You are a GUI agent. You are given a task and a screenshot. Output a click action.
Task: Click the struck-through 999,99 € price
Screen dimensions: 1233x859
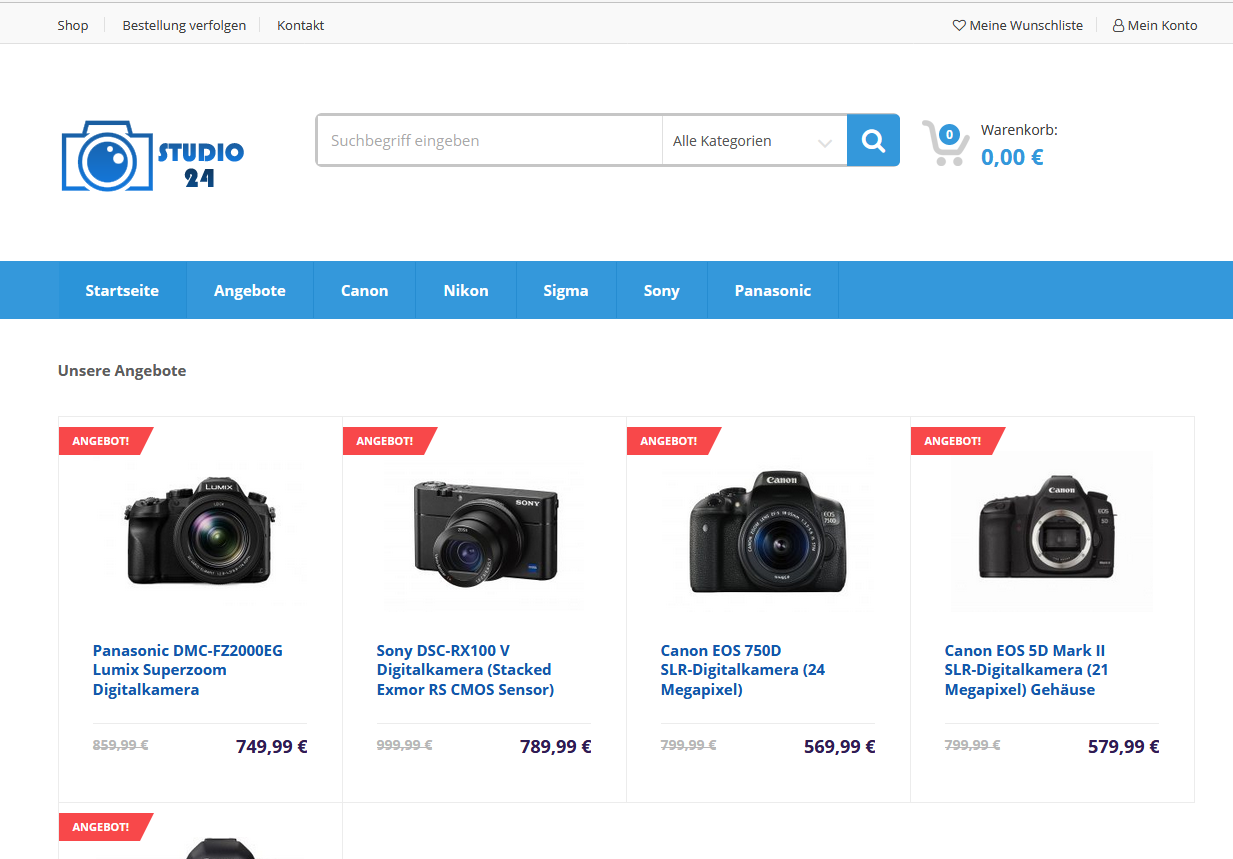tap(404, 745)
